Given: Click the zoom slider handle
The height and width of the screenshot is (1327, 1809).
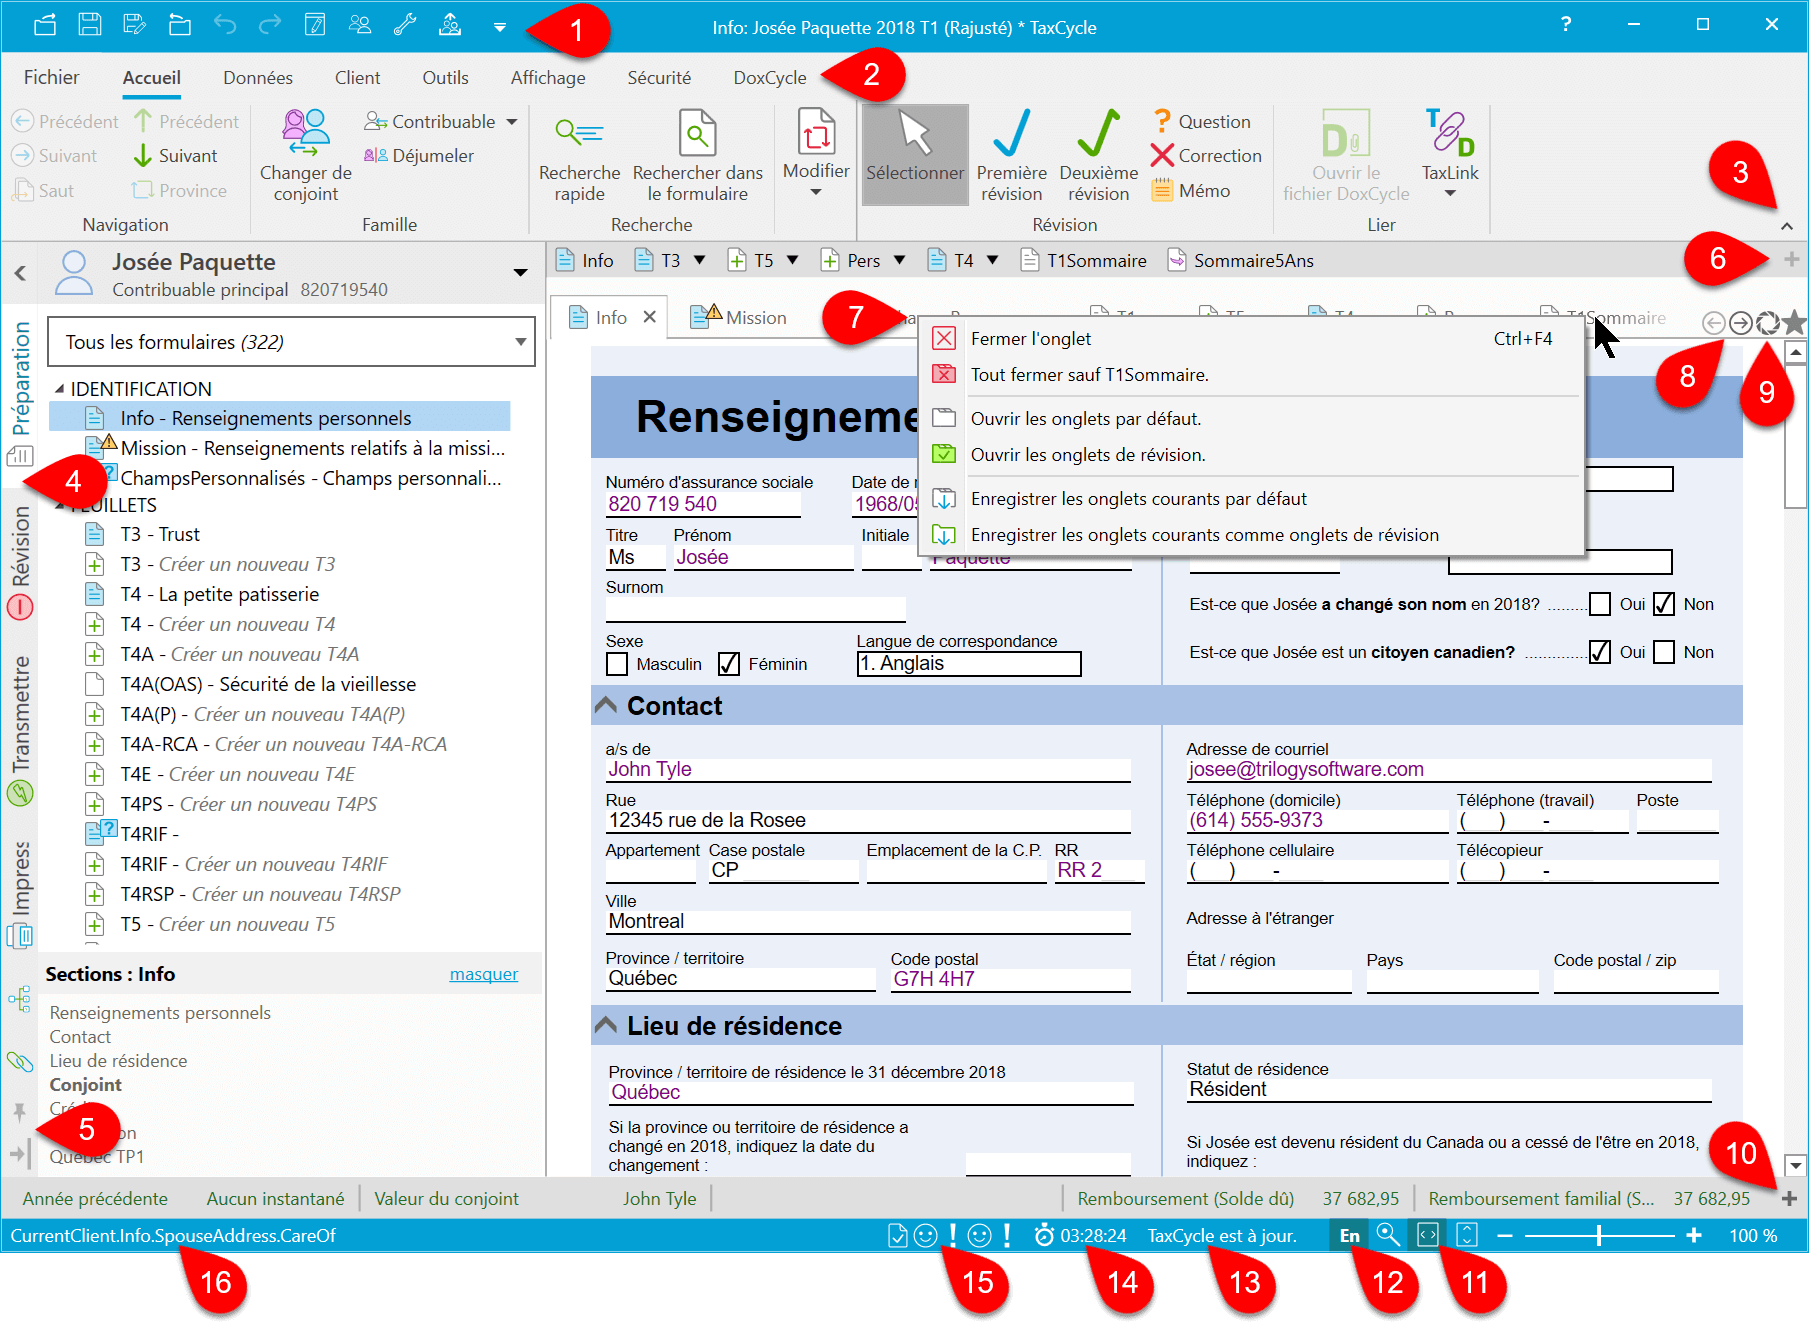Looking at the screenshot, I should 1599,1235.
